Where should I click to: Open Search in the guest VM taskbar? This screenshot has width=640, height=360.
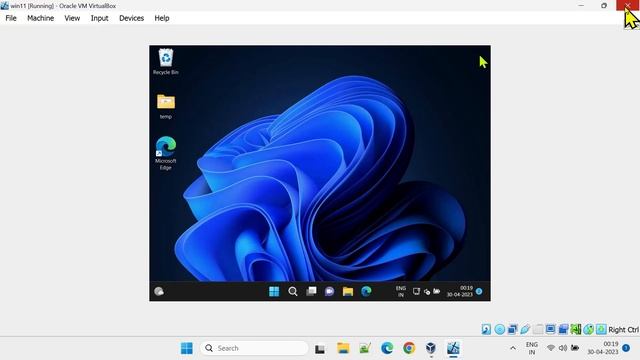[x=293, y=291]
